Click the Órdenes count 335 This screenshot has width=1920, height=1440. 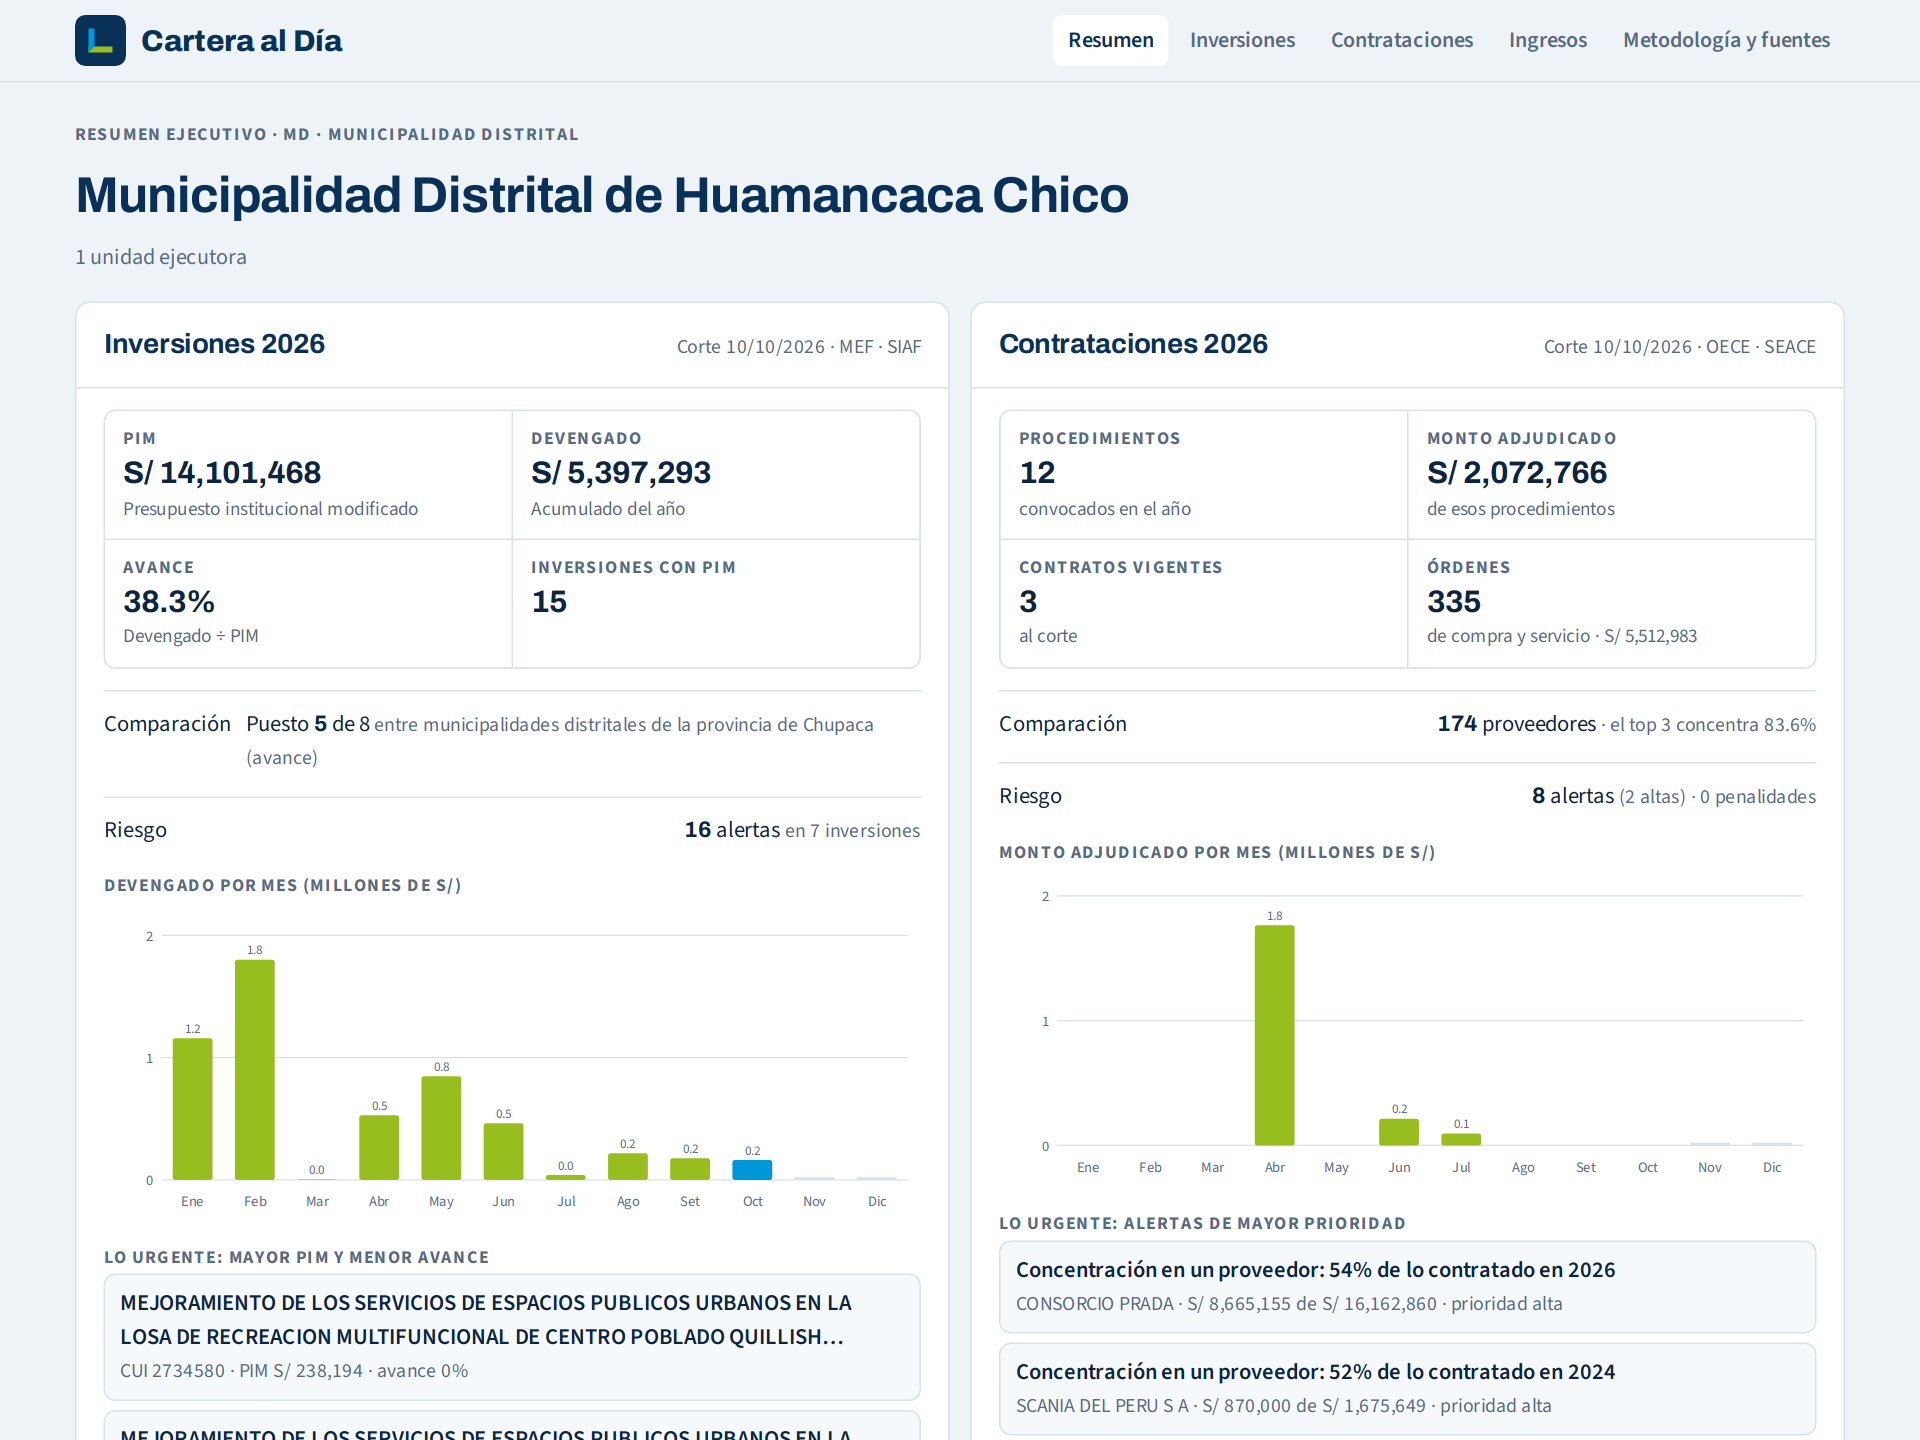pos(1454,601)
